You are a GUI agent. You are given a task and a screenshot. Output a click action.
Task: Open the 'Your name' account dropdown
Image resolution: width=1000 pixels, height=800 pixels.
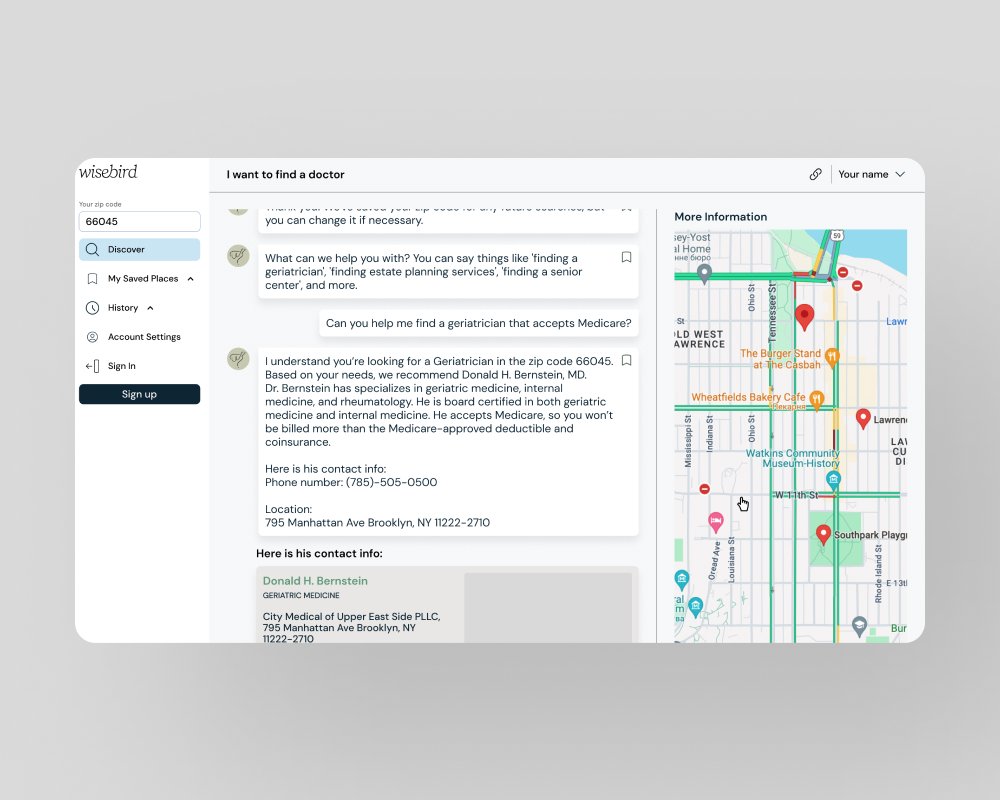click(x=871, y=174)
